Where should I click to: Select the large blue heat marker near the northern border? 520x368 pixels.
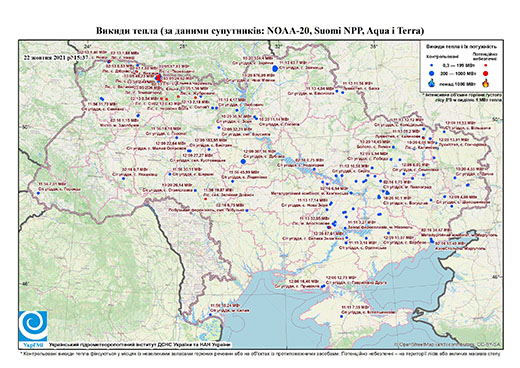coord(275,69)
